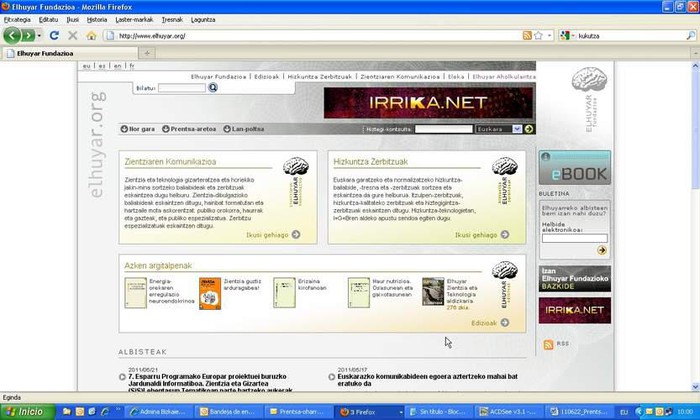Viewport: 700px width, 420px height.
Task: Click the Stop loading X icon
Action: (x=73, y=35)
